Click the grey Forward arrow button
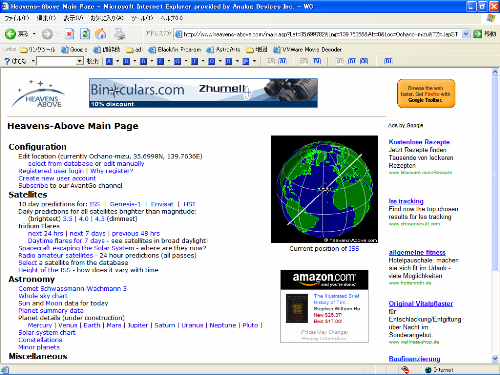Viewport: 500px width, 375px height. 47,34
